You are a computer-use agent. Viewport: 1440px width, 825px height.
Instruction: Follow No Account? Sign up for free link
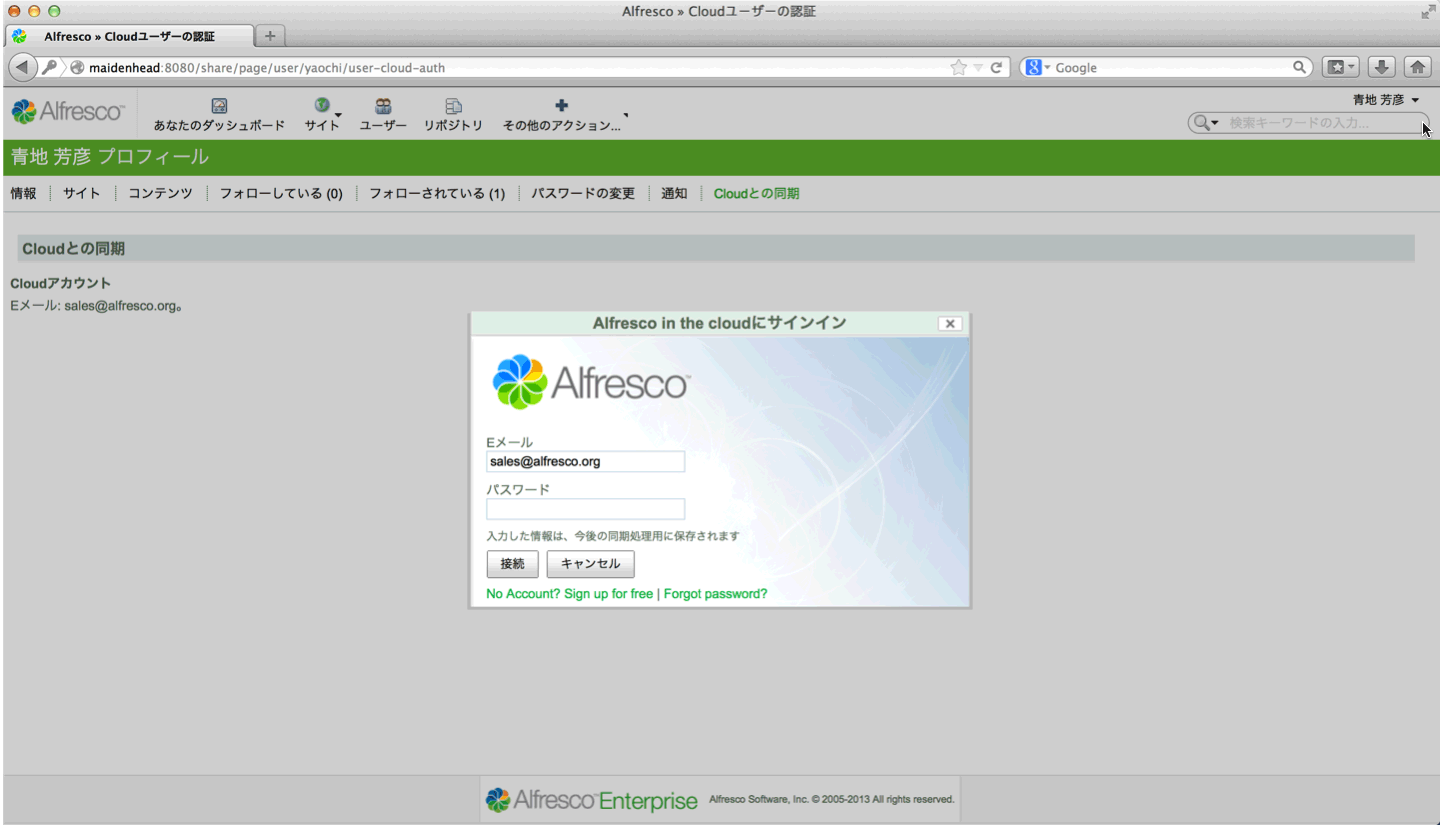coord(569,594)
